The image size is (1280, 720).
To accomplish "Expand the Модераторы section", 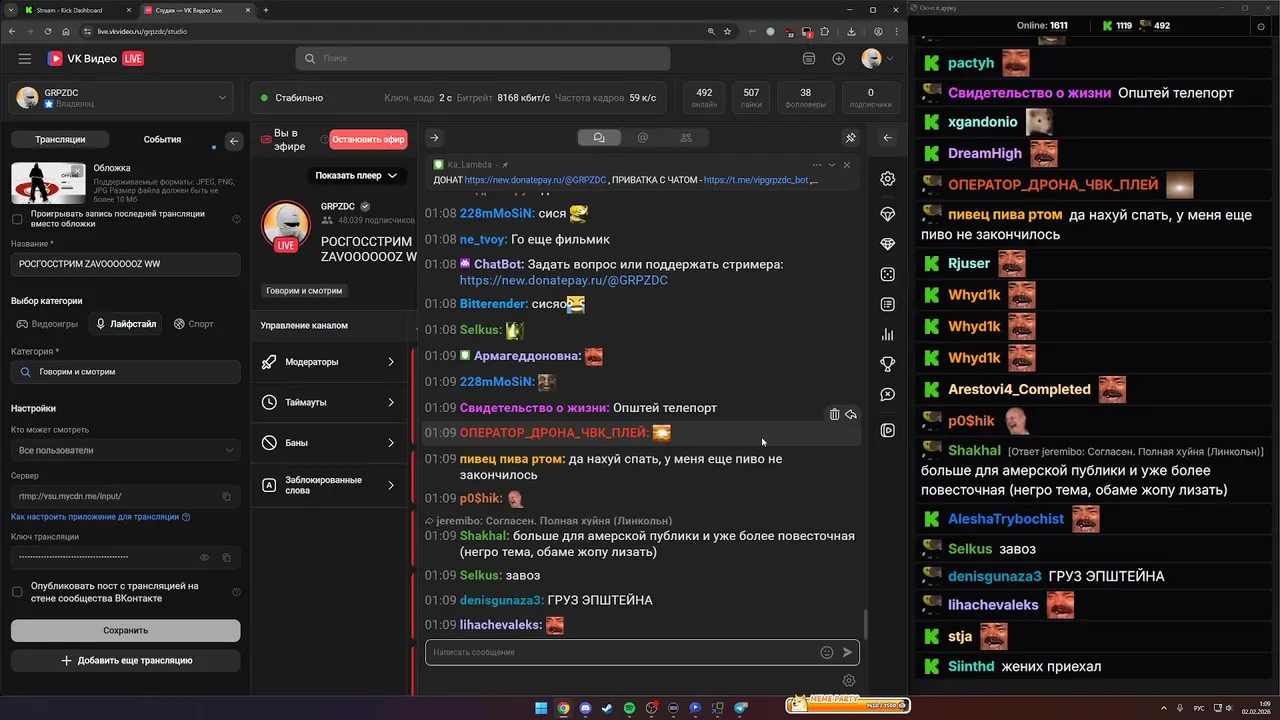I will pos(328,362).
